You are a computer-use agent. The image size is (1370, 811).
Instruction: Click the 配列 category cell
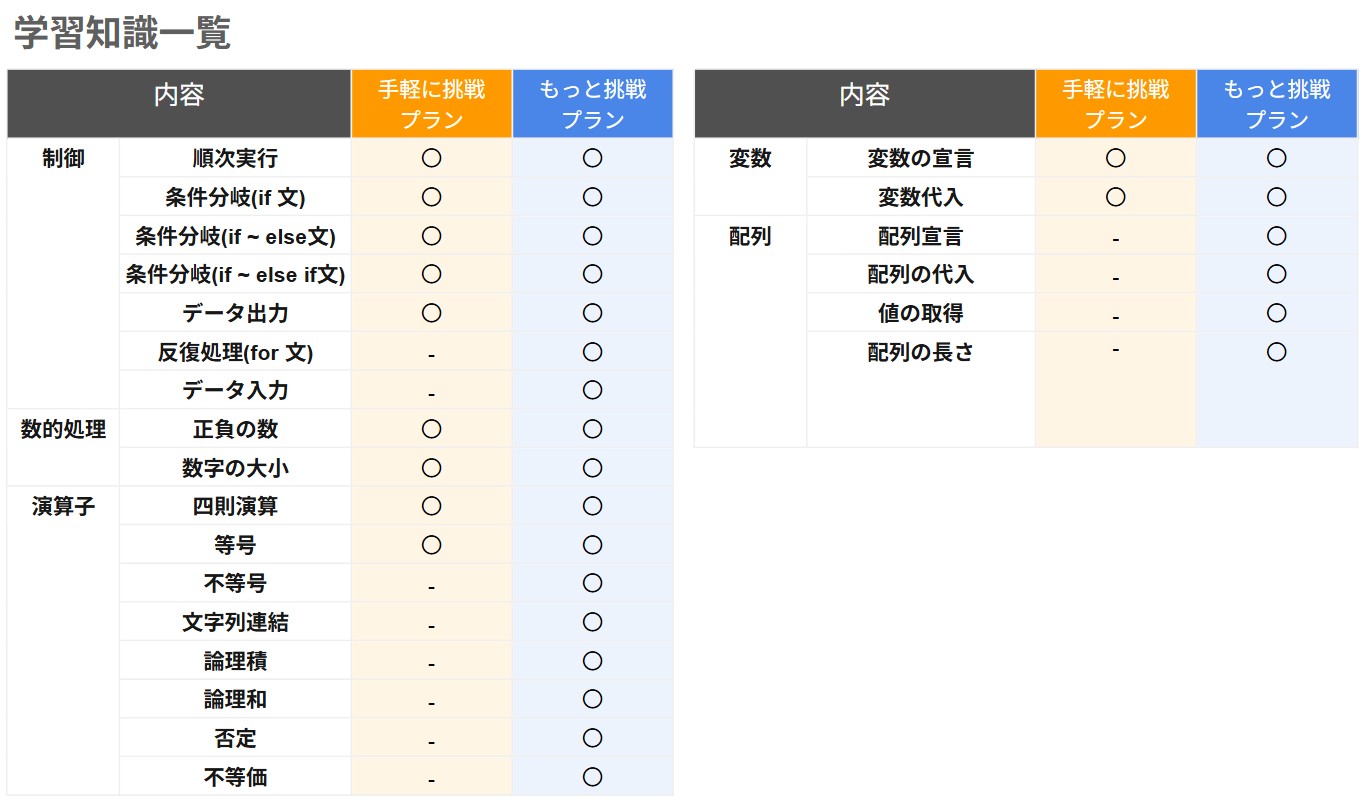click(750, 236)
